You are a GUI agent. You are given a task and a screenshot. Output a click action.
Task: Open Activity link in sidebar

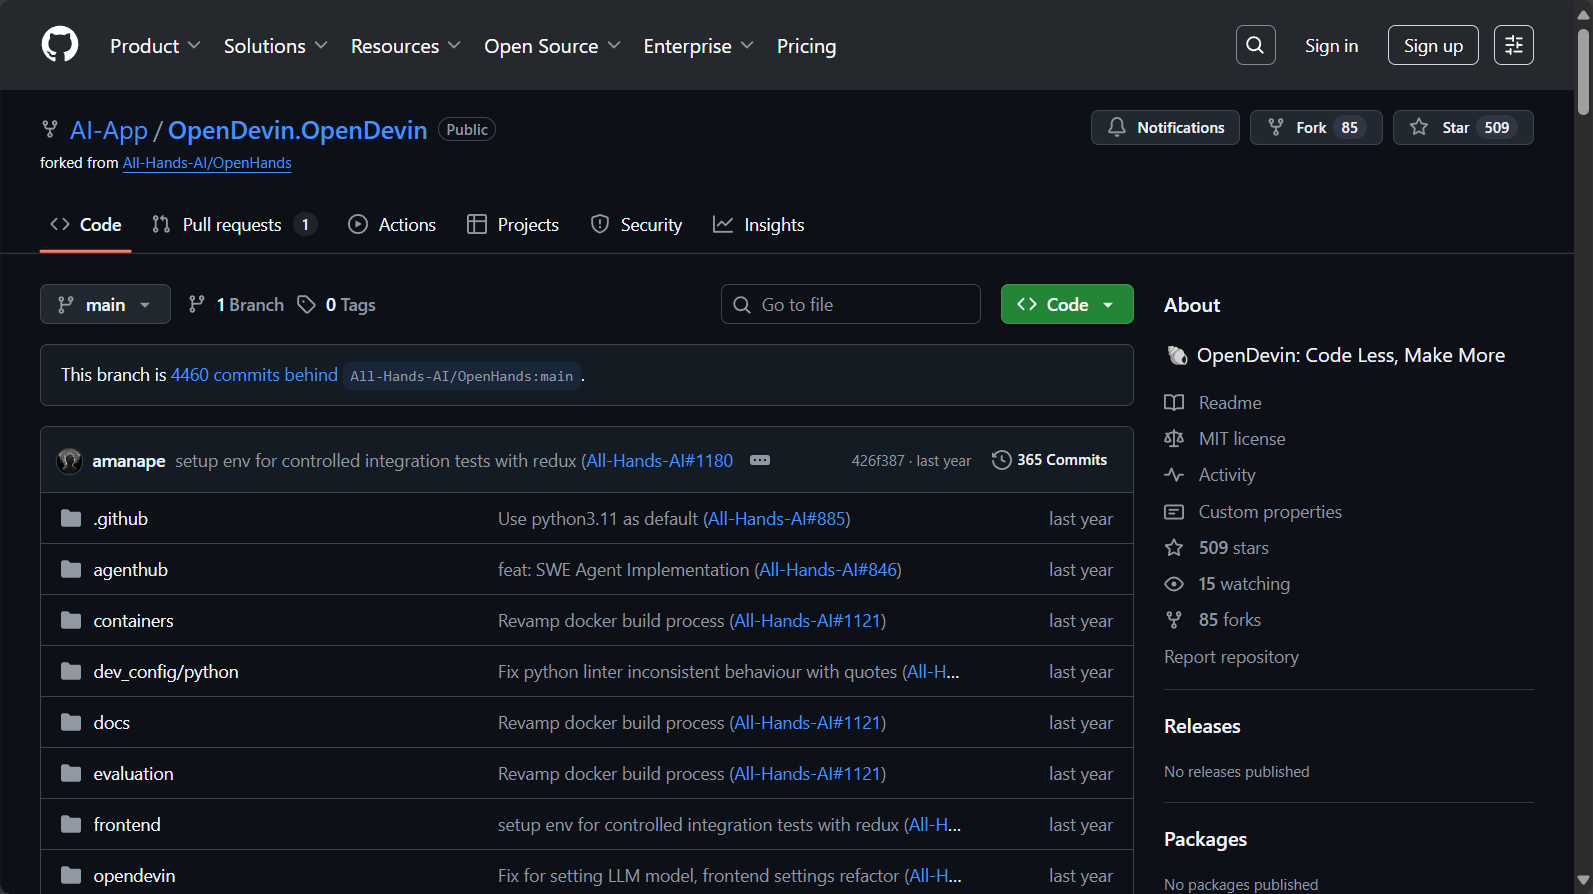(x=1210, y=475)
